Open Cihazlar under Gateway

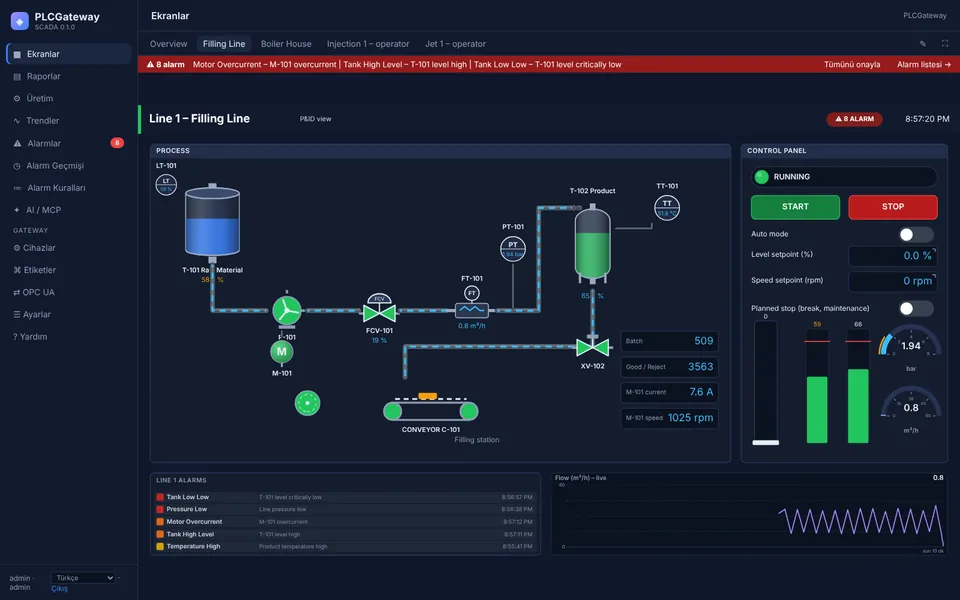(x=69, y=248)
